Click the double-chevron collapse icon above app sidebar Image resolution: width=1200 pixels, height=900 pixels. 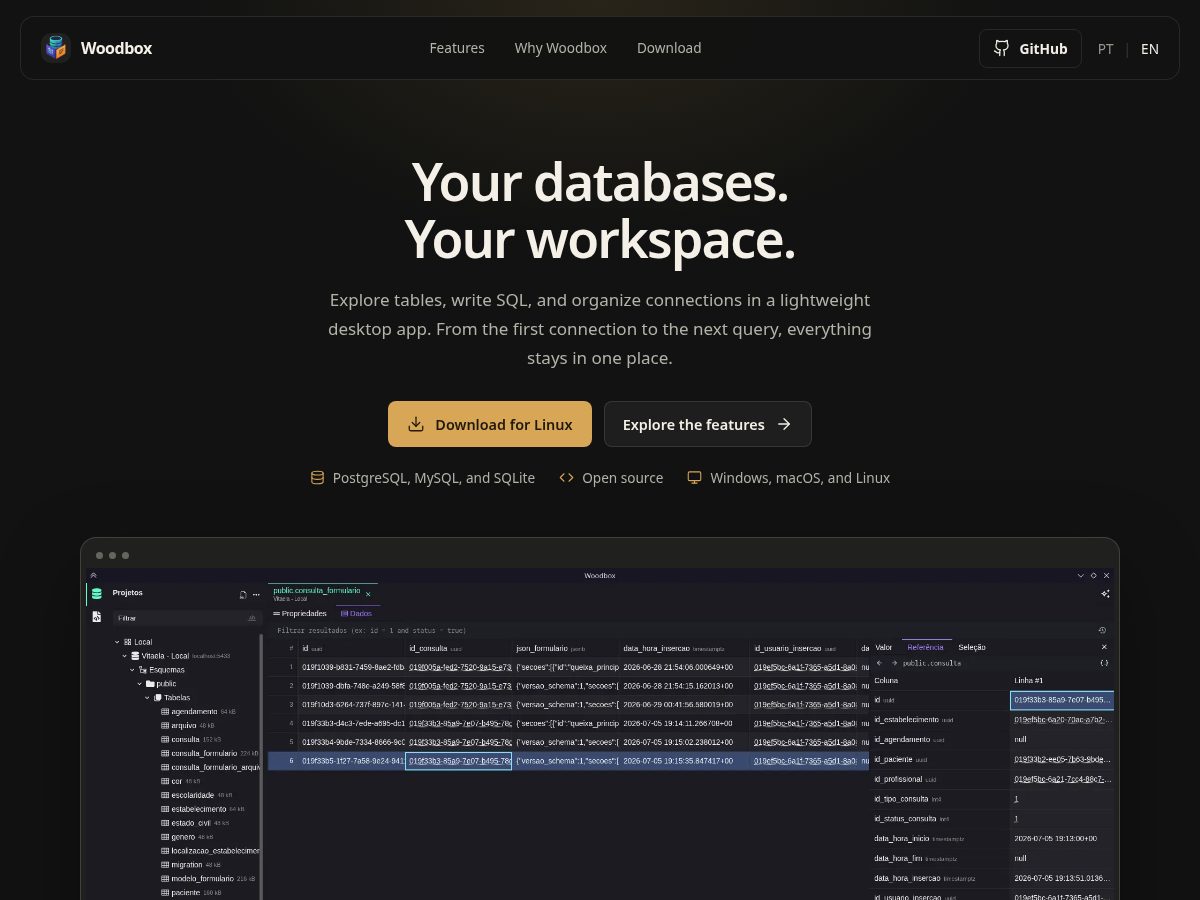pyautogui.click(x=93, y=575)
